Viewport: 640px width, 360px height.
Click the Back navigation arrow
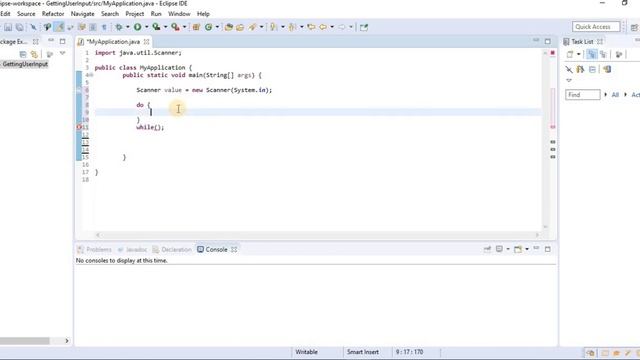tap(323, 27)
